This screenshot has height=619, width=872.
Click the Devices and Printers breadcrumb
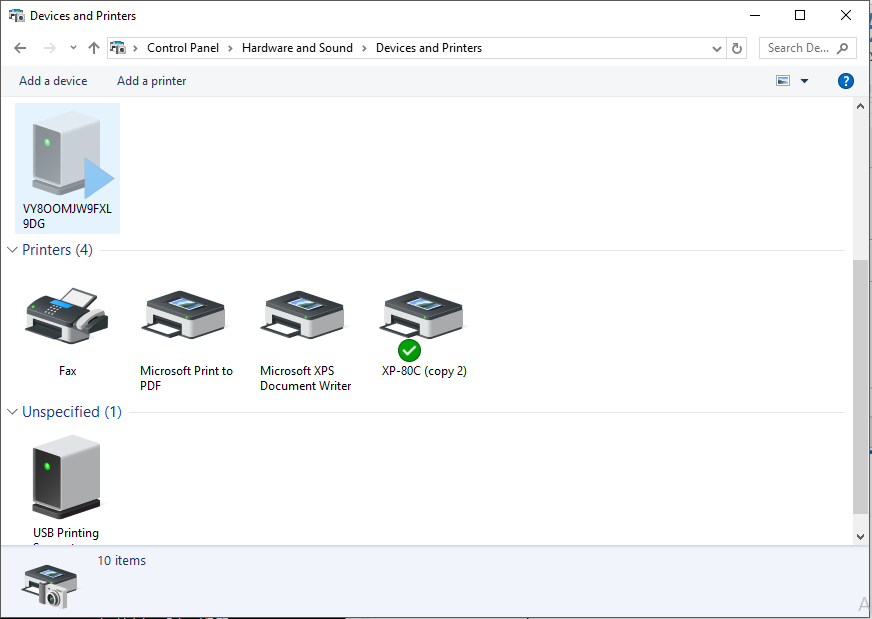[x=429, y=48]
